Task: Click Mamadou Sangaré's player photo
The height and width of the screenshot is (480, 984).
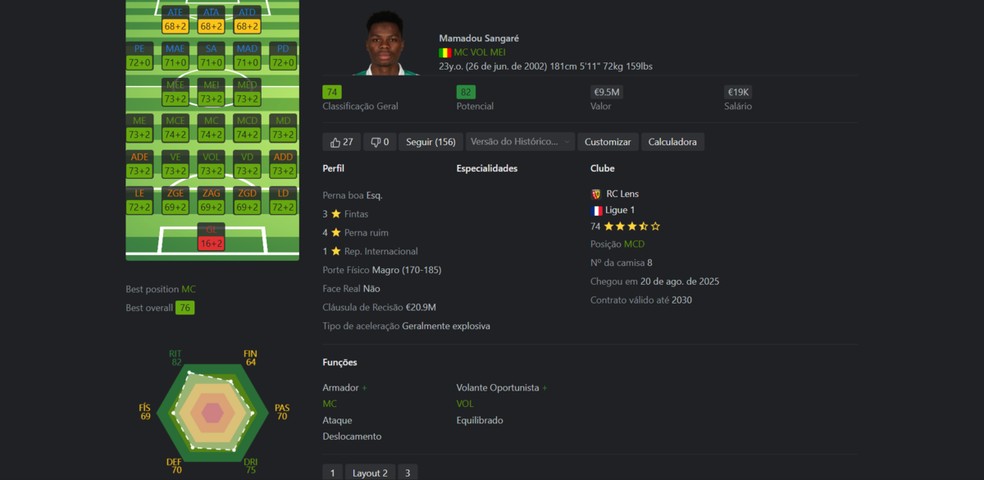Action: pyautogui.click(x=385, y=44)
